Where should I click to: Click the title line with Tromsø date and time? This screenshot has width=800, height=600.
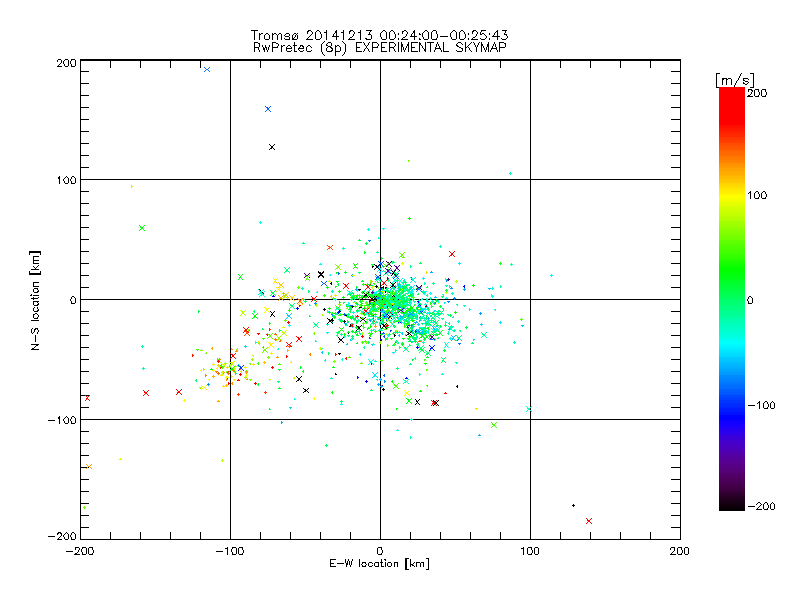[379, 35]
